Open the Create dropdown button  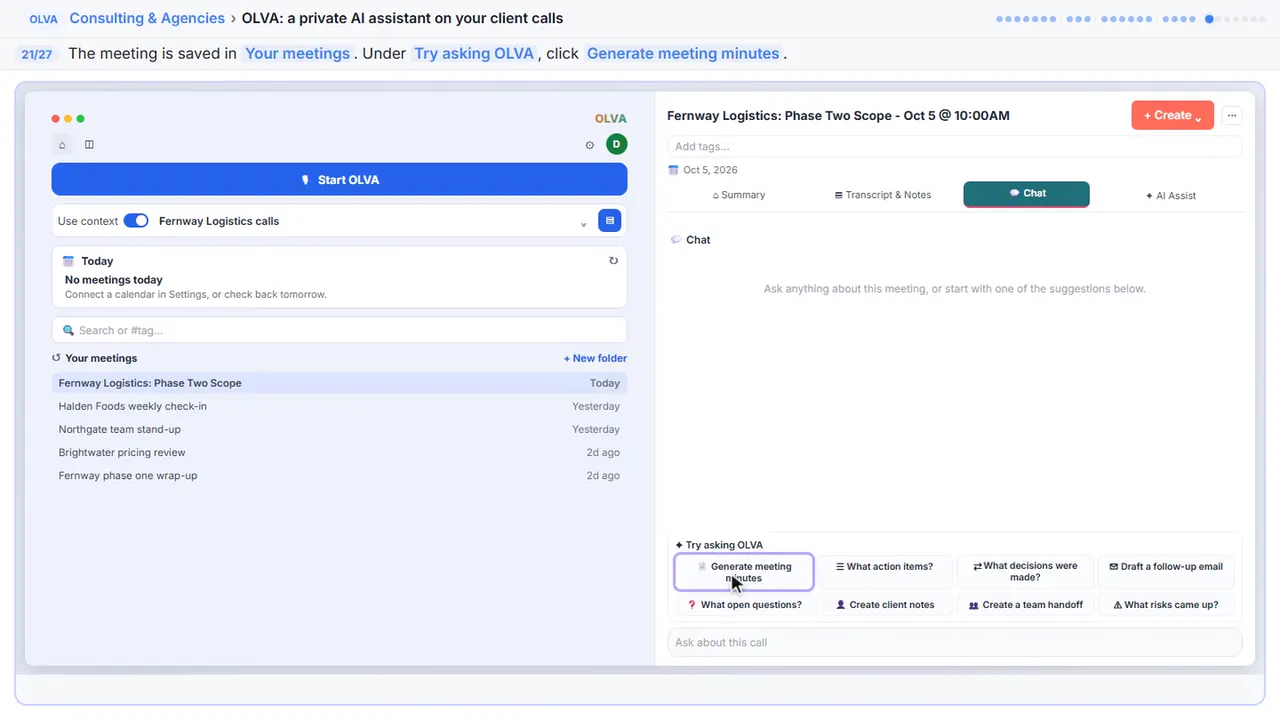click(x=1172, y=115)
